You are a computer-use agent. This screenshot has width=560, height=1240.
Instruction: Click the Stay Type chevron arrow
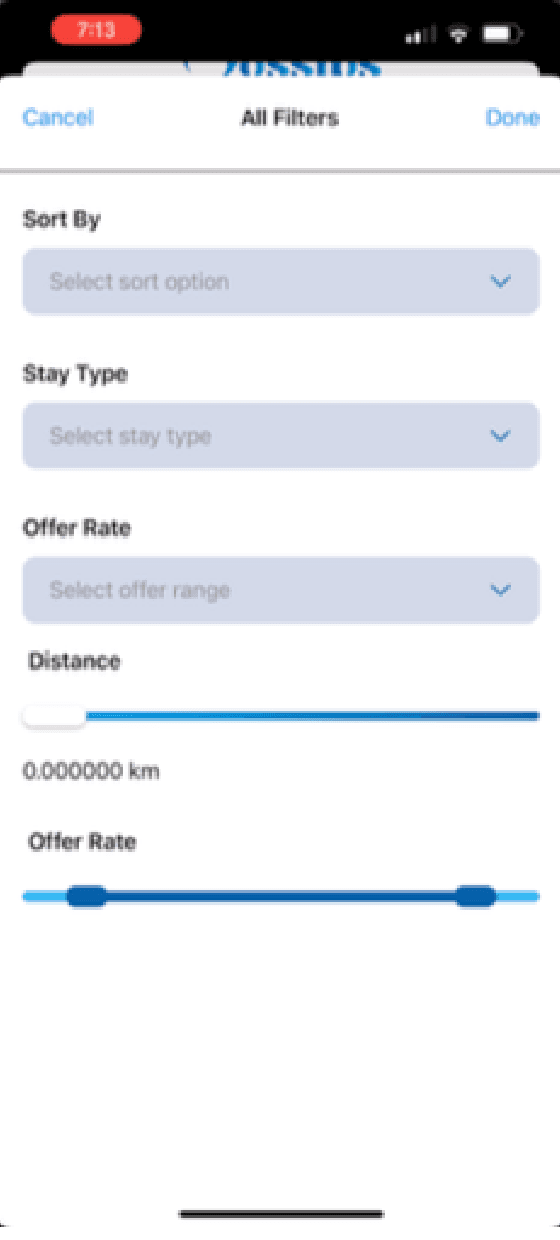(x=501, y=436)
